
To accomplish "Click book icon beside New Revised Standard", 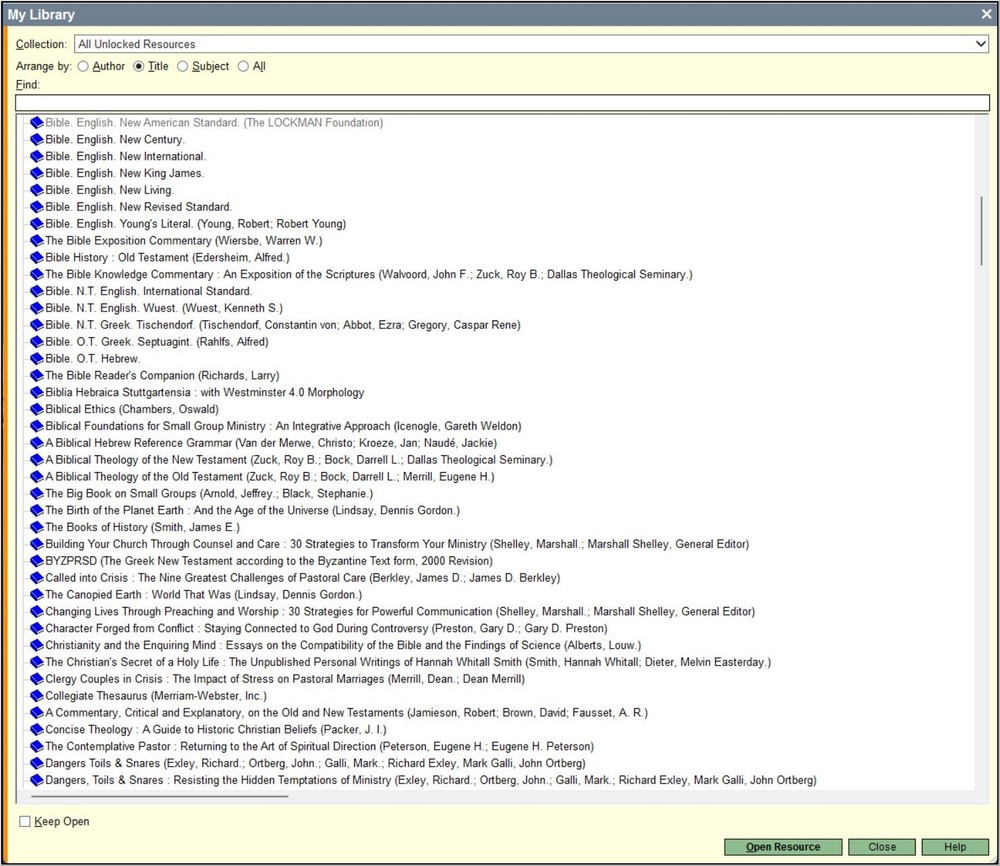I will tap(37, 207).
